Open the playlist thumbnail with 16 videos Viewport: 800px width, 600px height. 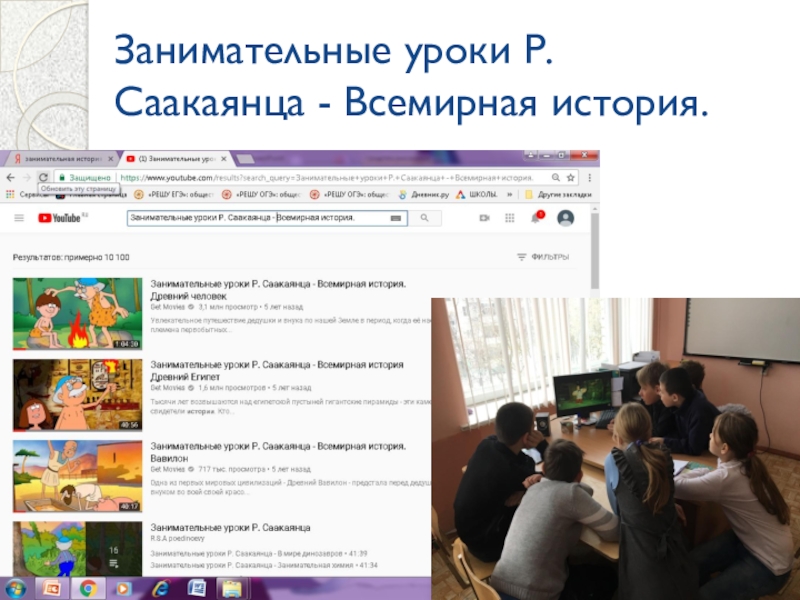(78, 549)
